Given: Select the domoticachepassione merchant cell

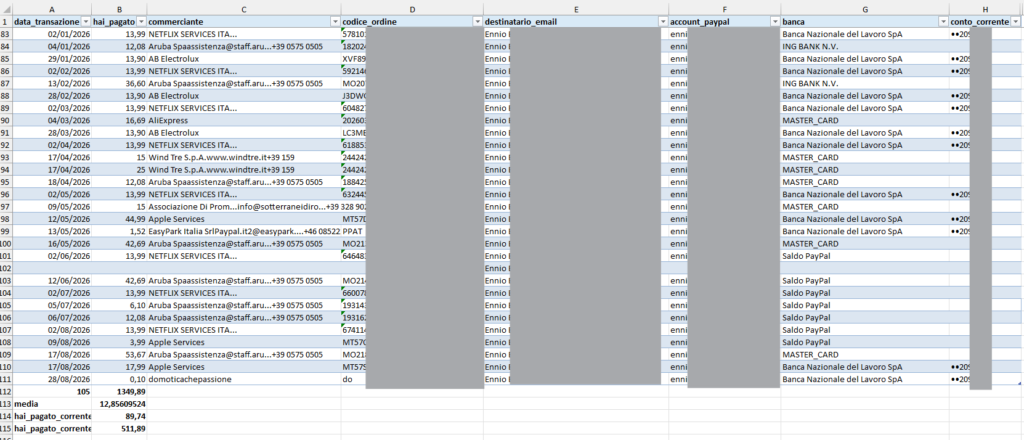Looking at the screenshot, I should [244, 379].
